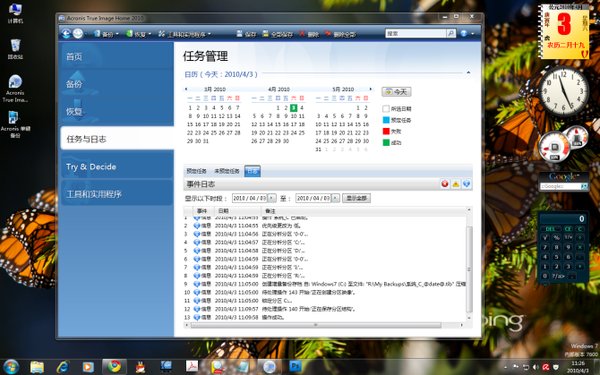The width and height of the screenshot is (600, 375).
Task: Select April 15 in the 4月 2010 calendar
Action: pyautogui.click(x=278, y=124)
